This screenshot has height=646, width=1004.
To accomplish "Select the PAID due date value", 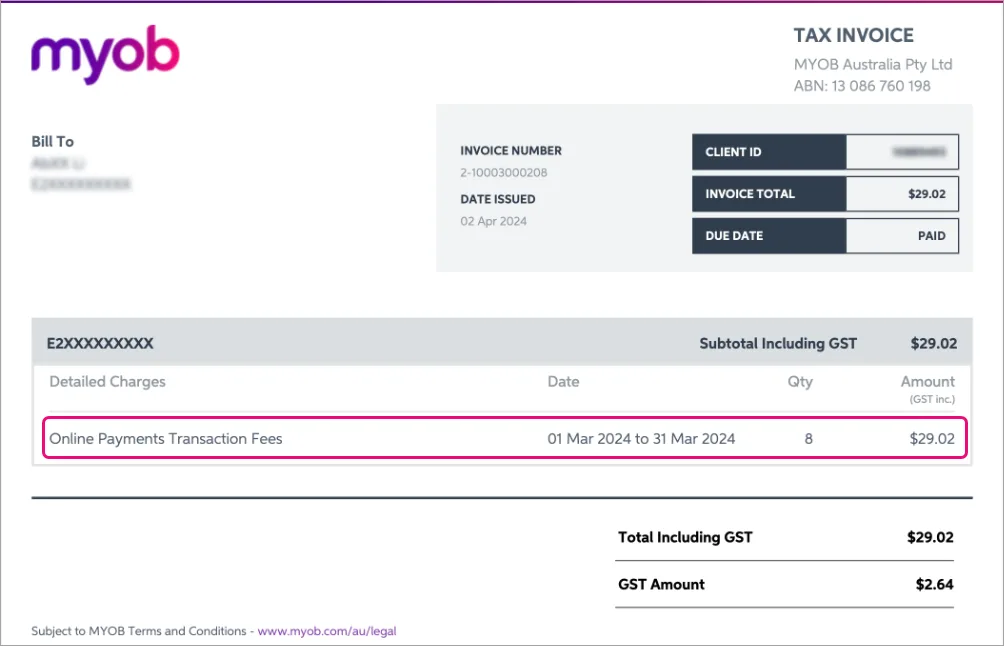I will pos(932,236).
